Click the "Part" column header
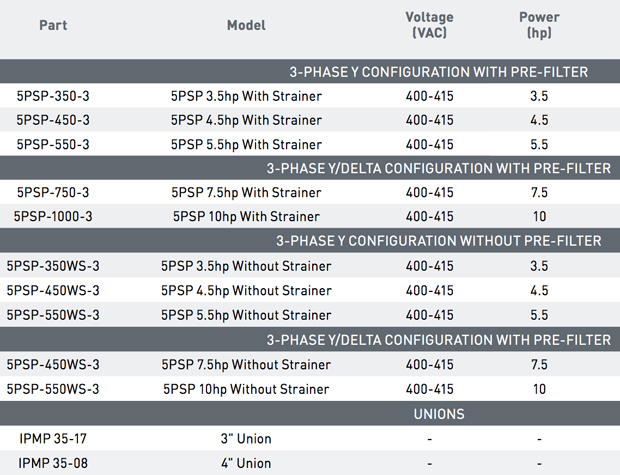 tap(53, 25)
